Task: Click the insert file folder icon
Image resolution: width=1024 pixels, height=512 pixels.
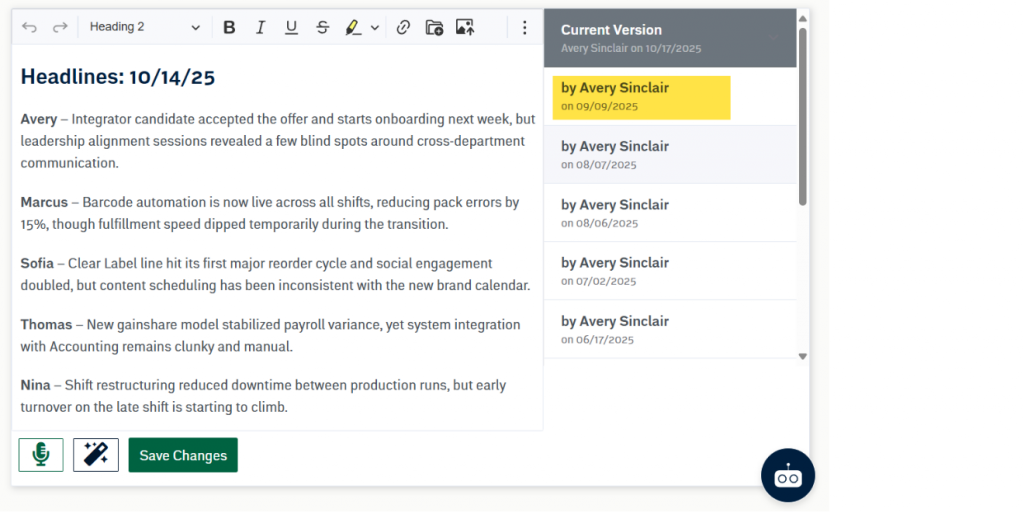Action: point(434,27)
